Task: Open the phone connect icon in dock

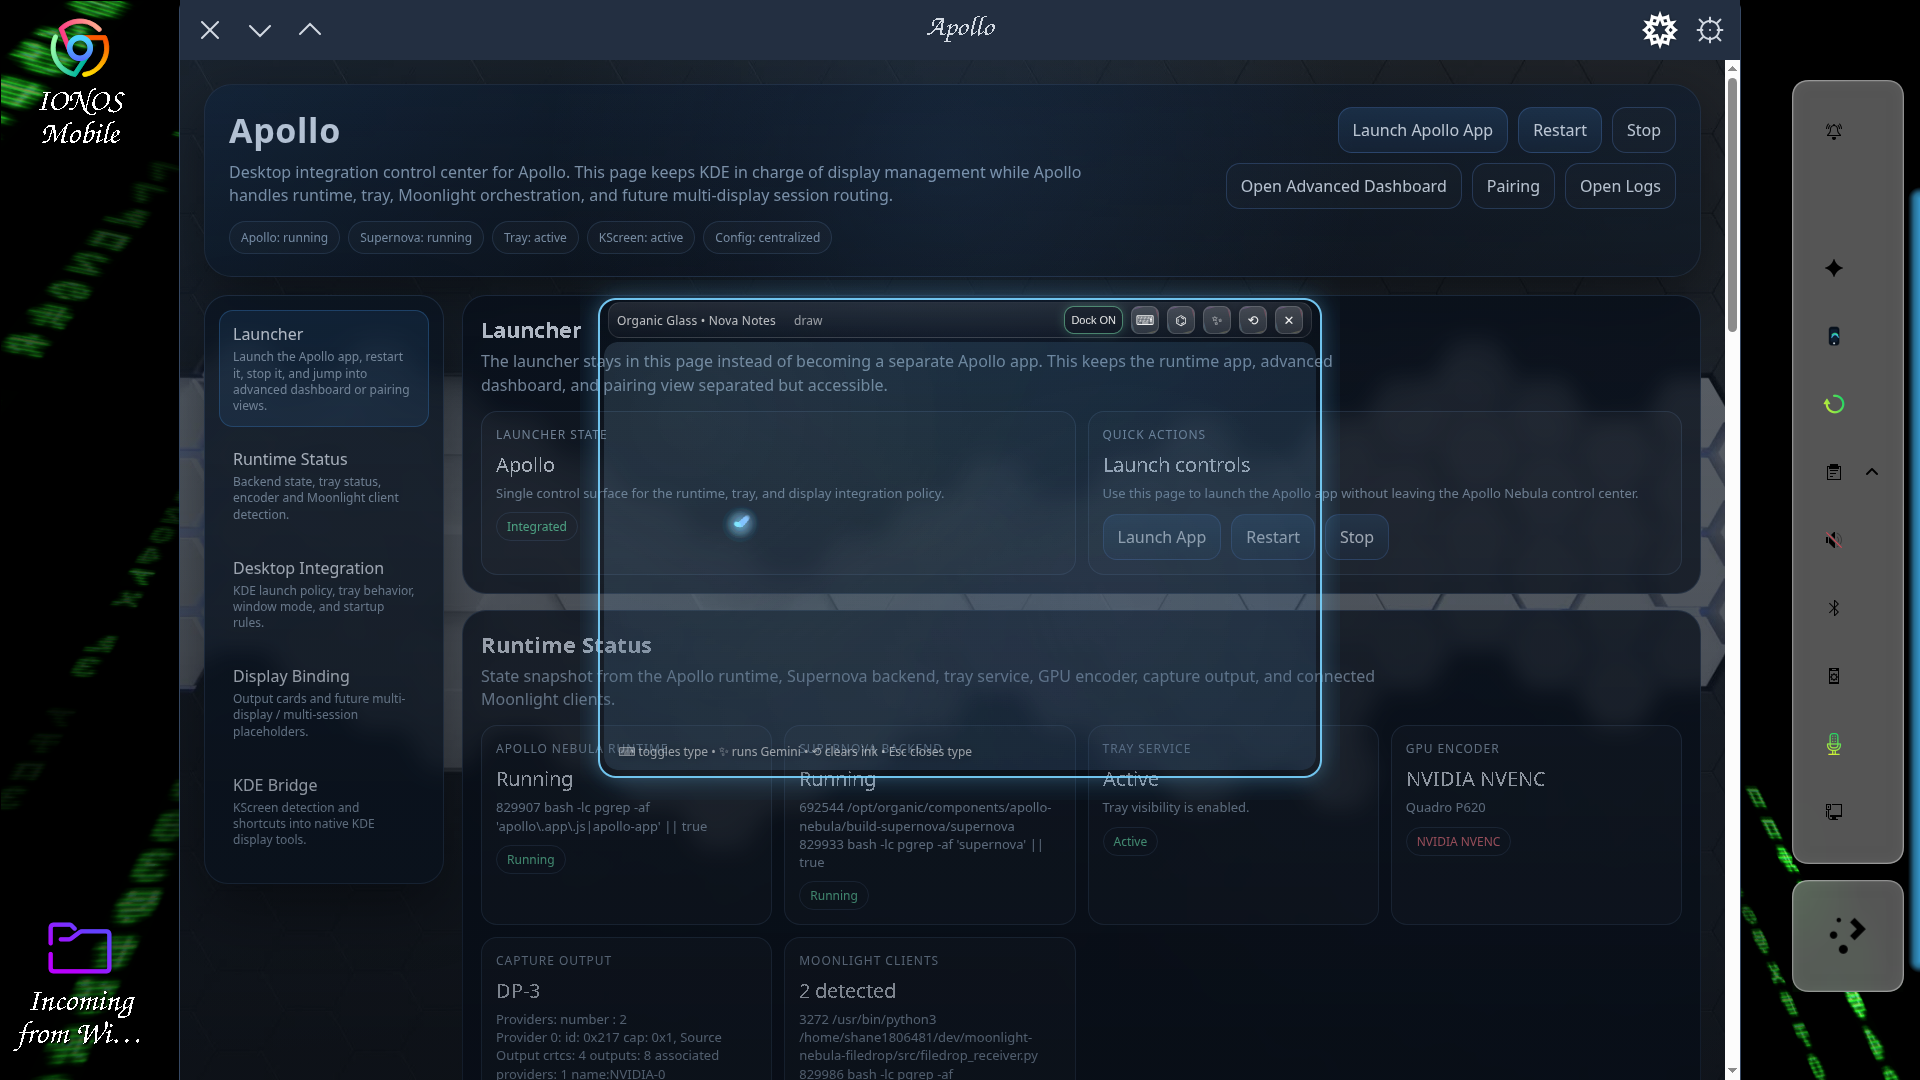Action: 1834,336
